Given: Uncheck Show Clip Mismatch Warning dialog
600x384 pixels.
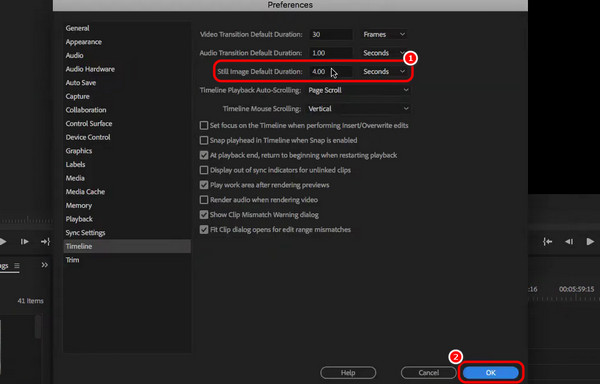Looking at the screenshot, I should 204,215.
